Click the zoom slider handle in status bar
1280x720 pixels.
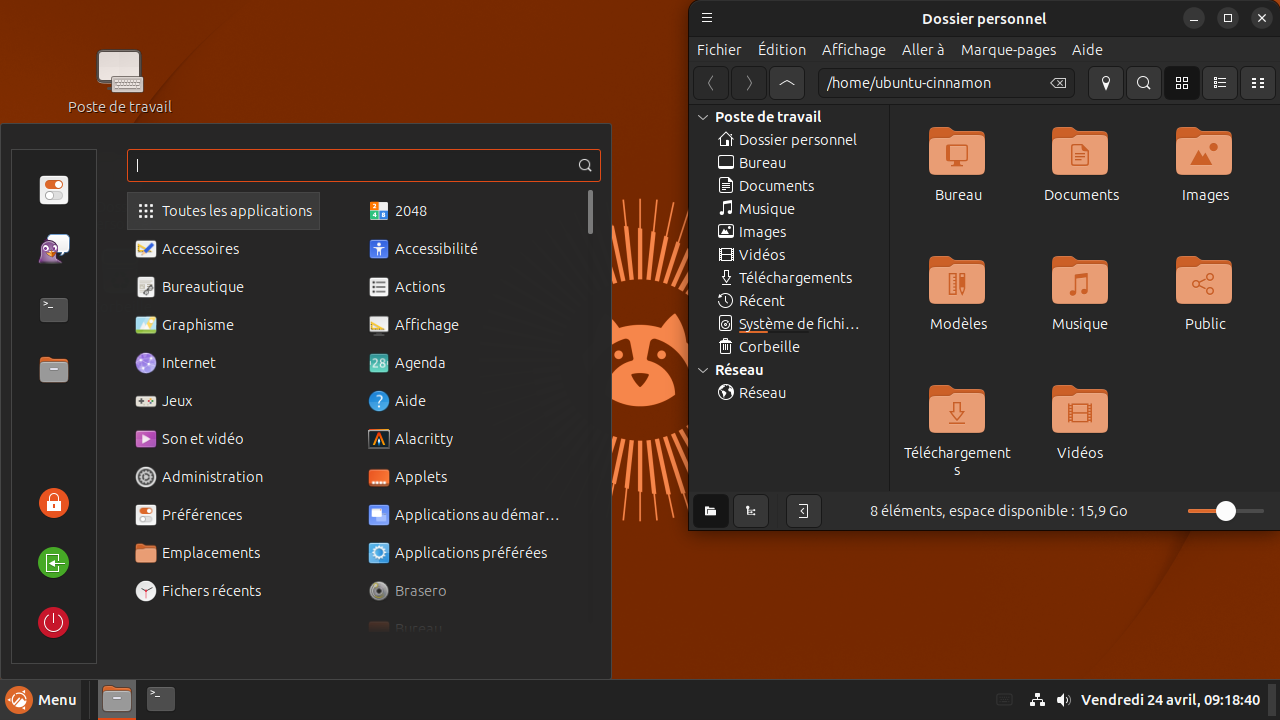(x=1226, y=511)
